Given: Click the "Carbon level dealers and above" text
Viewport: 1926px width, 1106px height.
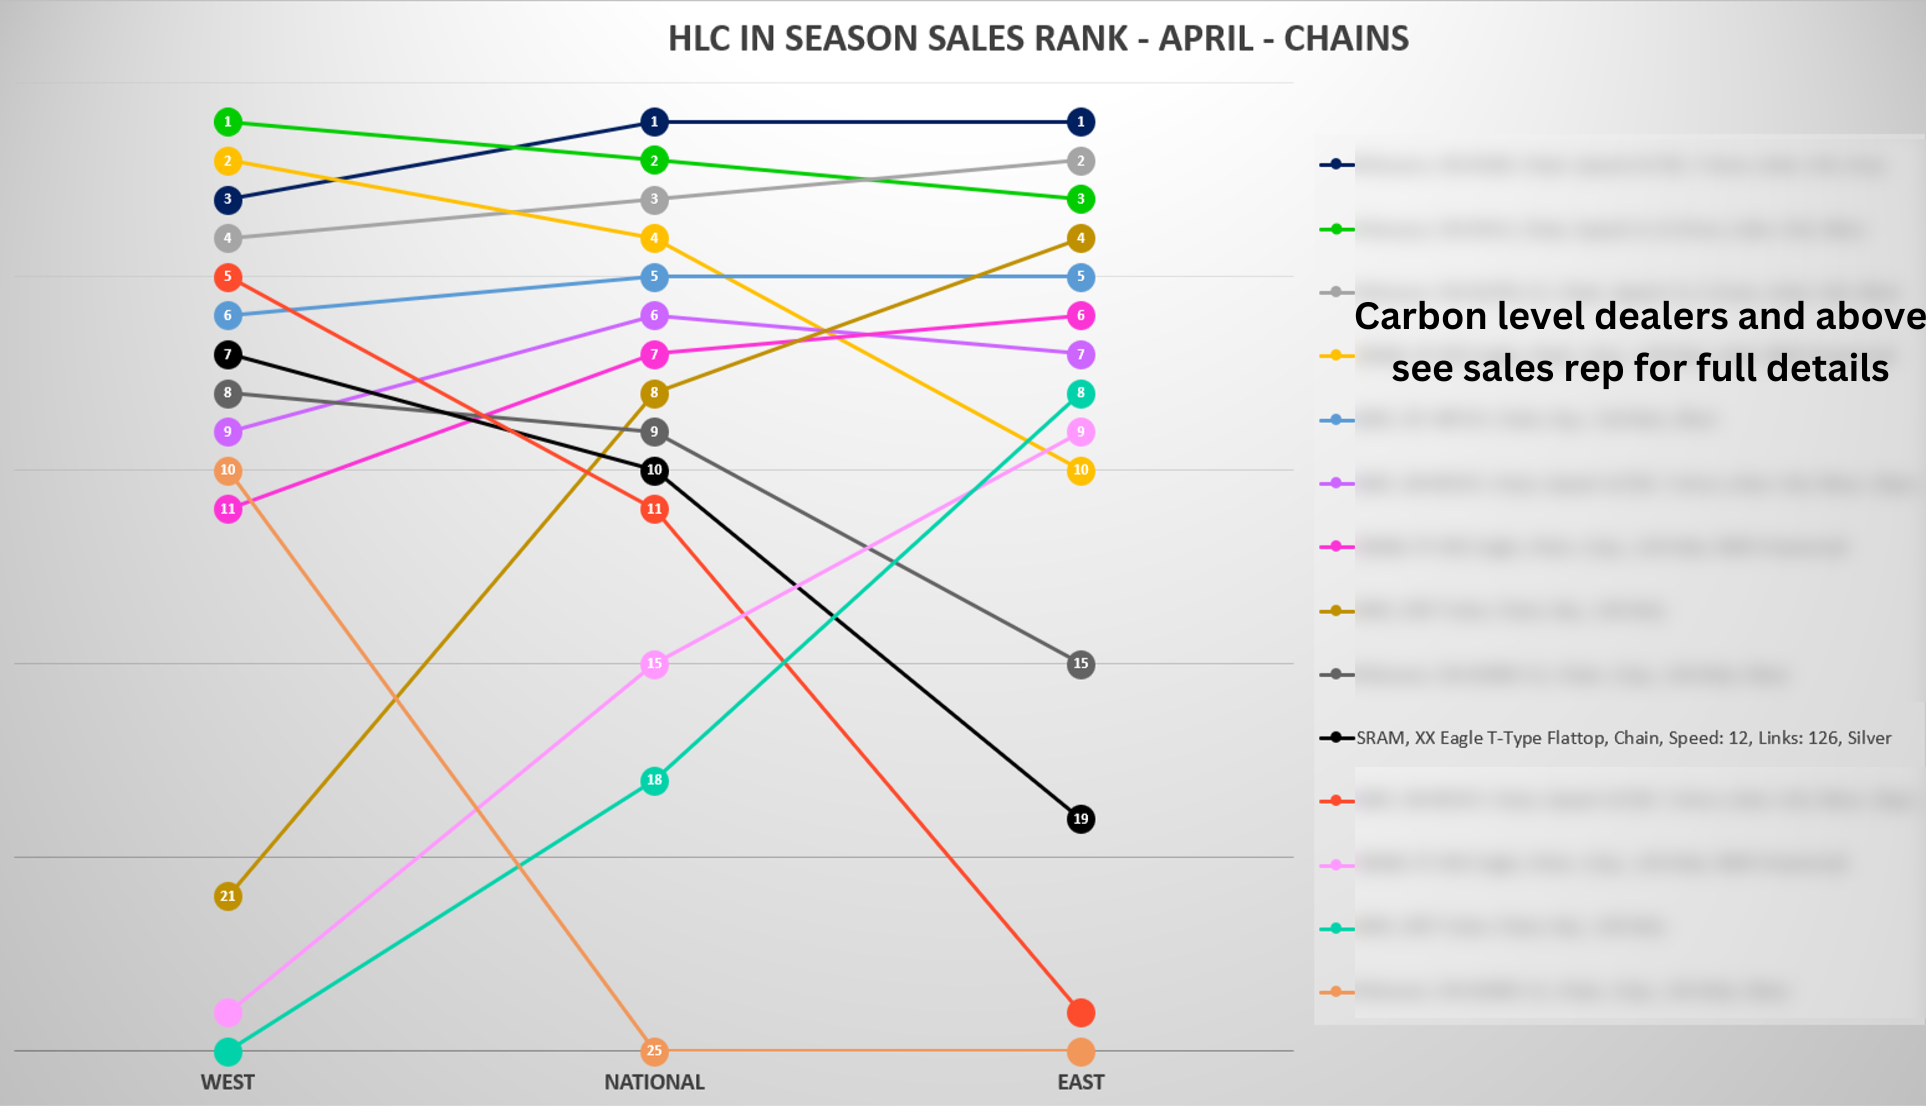Looking at the screenshot, I should [1639, 316].
